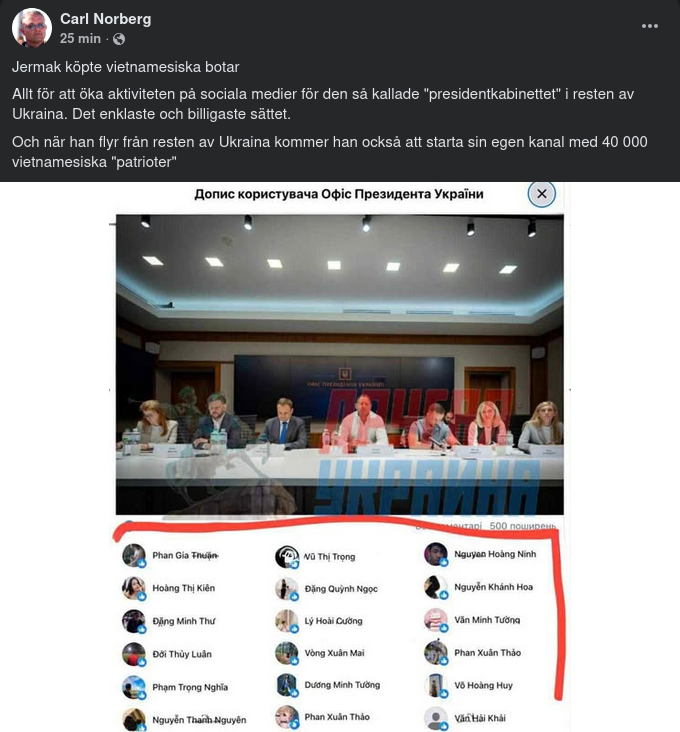Click Nguyễn Hoàng Ninh's avatar
The height and width of the screenshot is (732, 680).
(436, 554)
